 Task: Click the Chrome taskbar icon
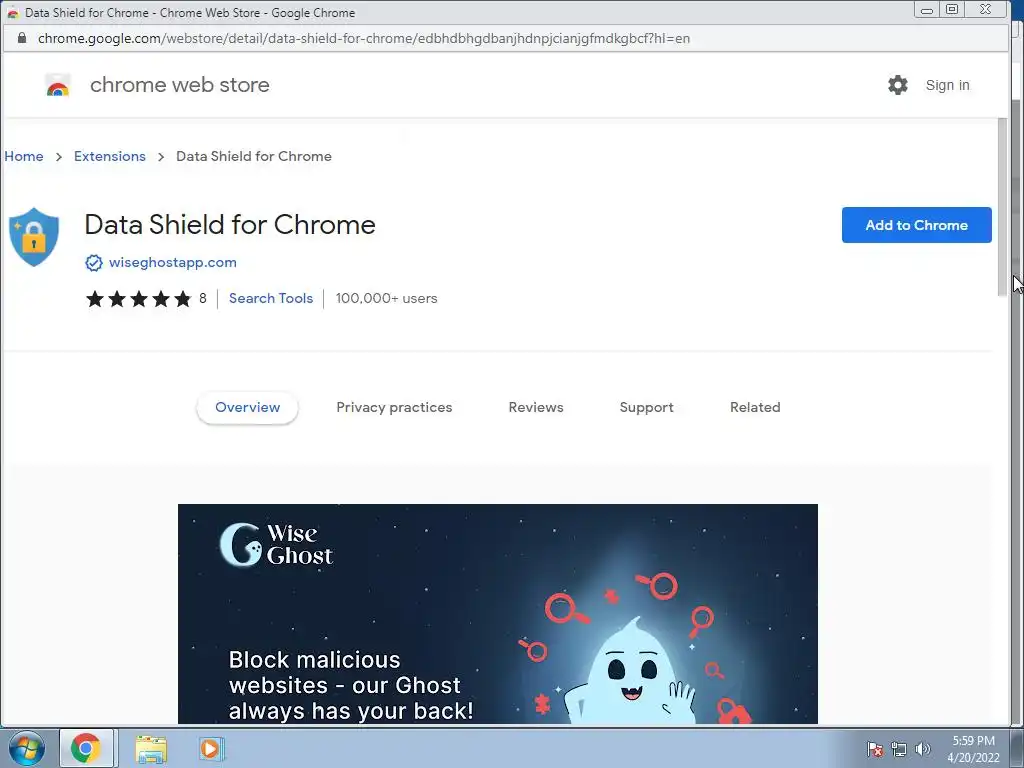(86, 748)
